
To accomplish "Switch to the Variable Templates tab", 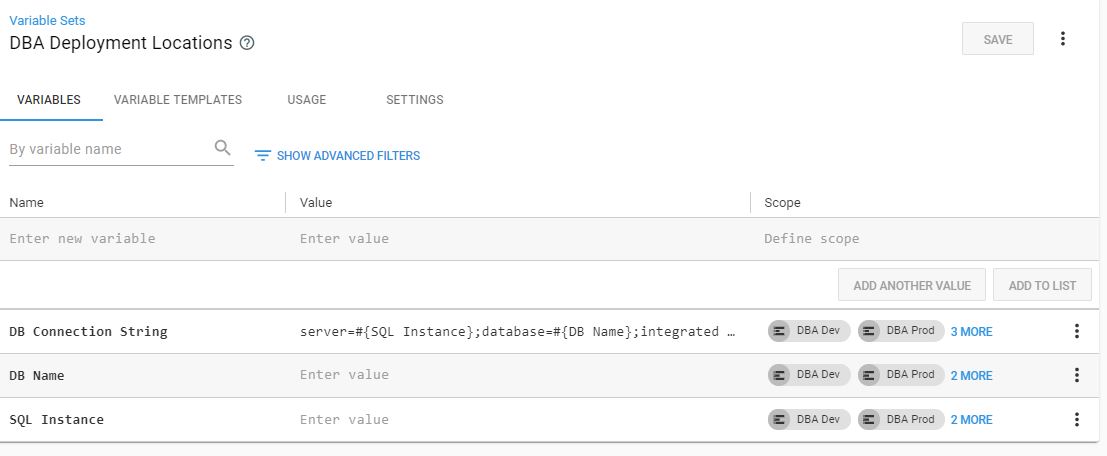I will (x=178, y=100).
